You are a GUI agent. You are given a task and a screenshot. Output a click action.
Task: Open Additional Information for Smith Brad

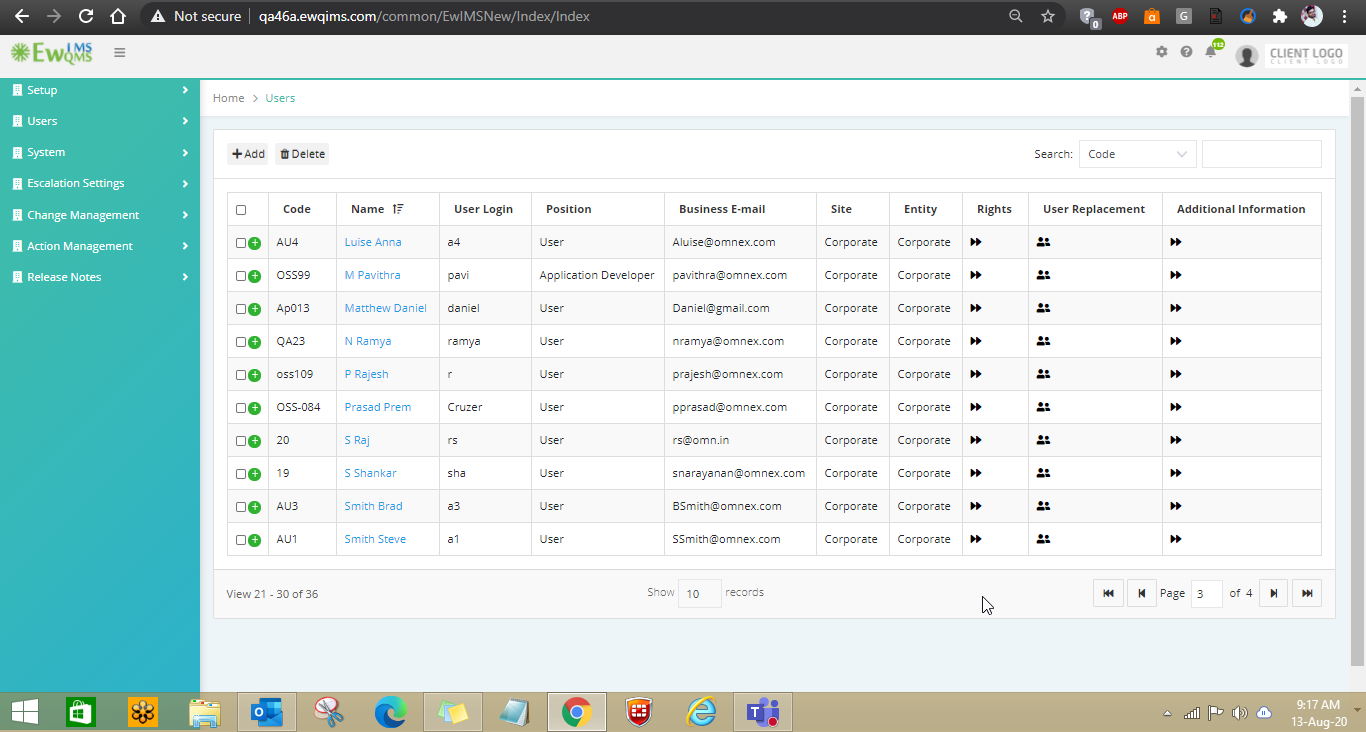pos(1176,506)
